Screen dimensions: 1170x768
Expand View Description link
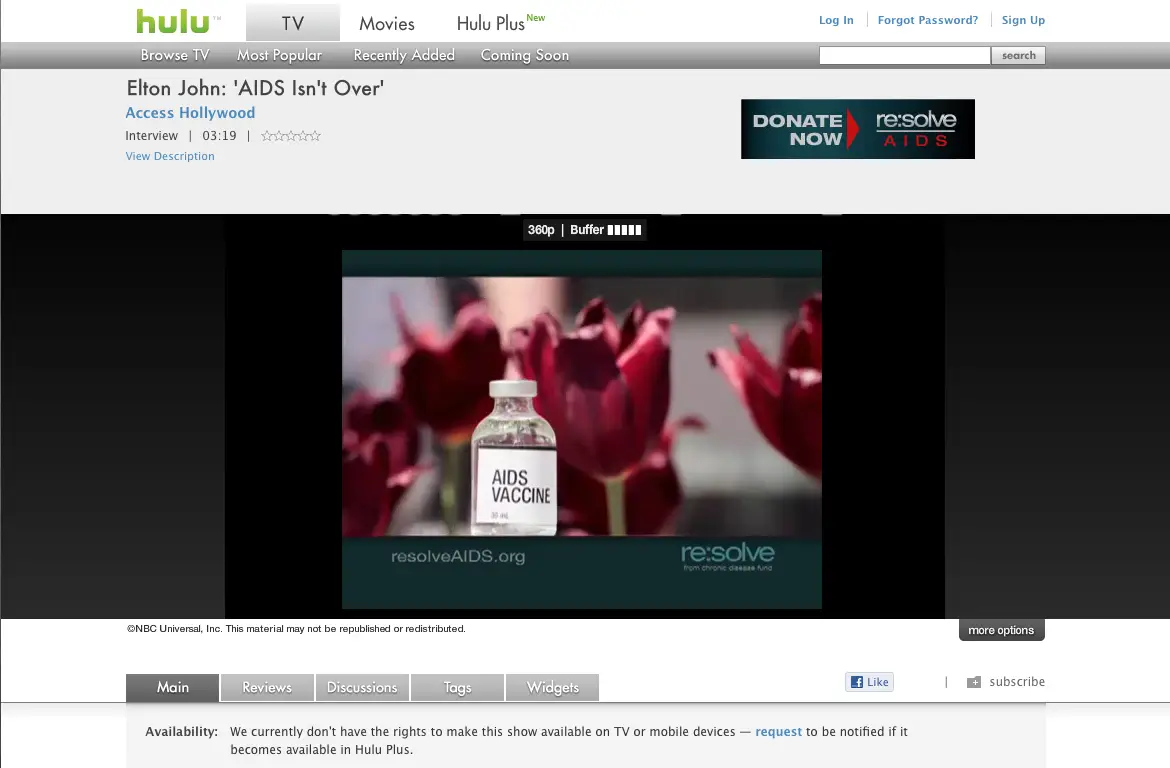pyautogui.click(x=170, y=156)
